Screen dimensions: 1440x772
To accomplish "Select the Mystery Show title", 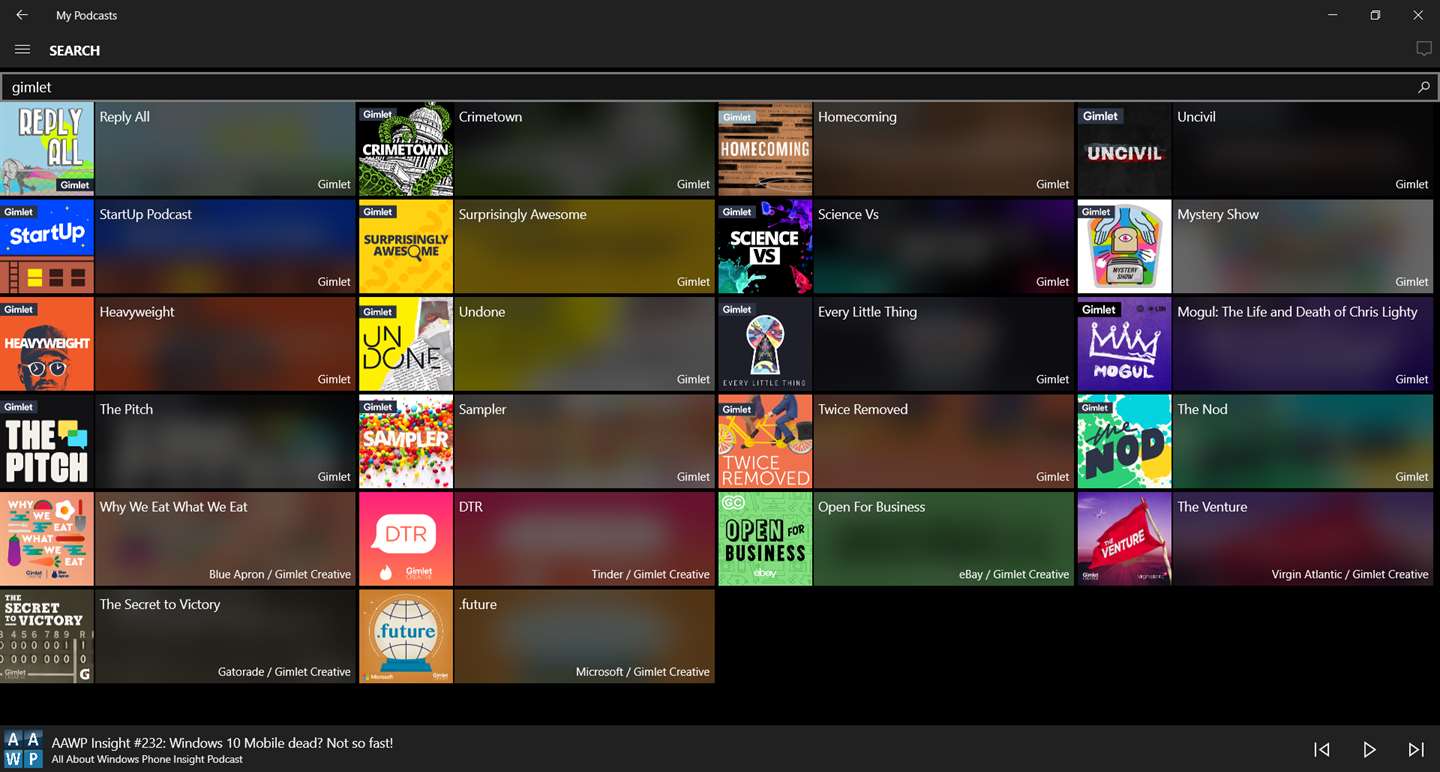I will tap(1218, 214).
